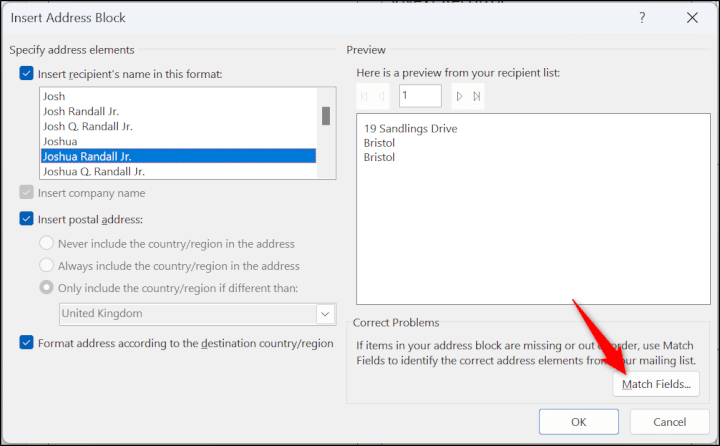Select Always include the country/region option
The image size is (720, 446).
point(47,266)
